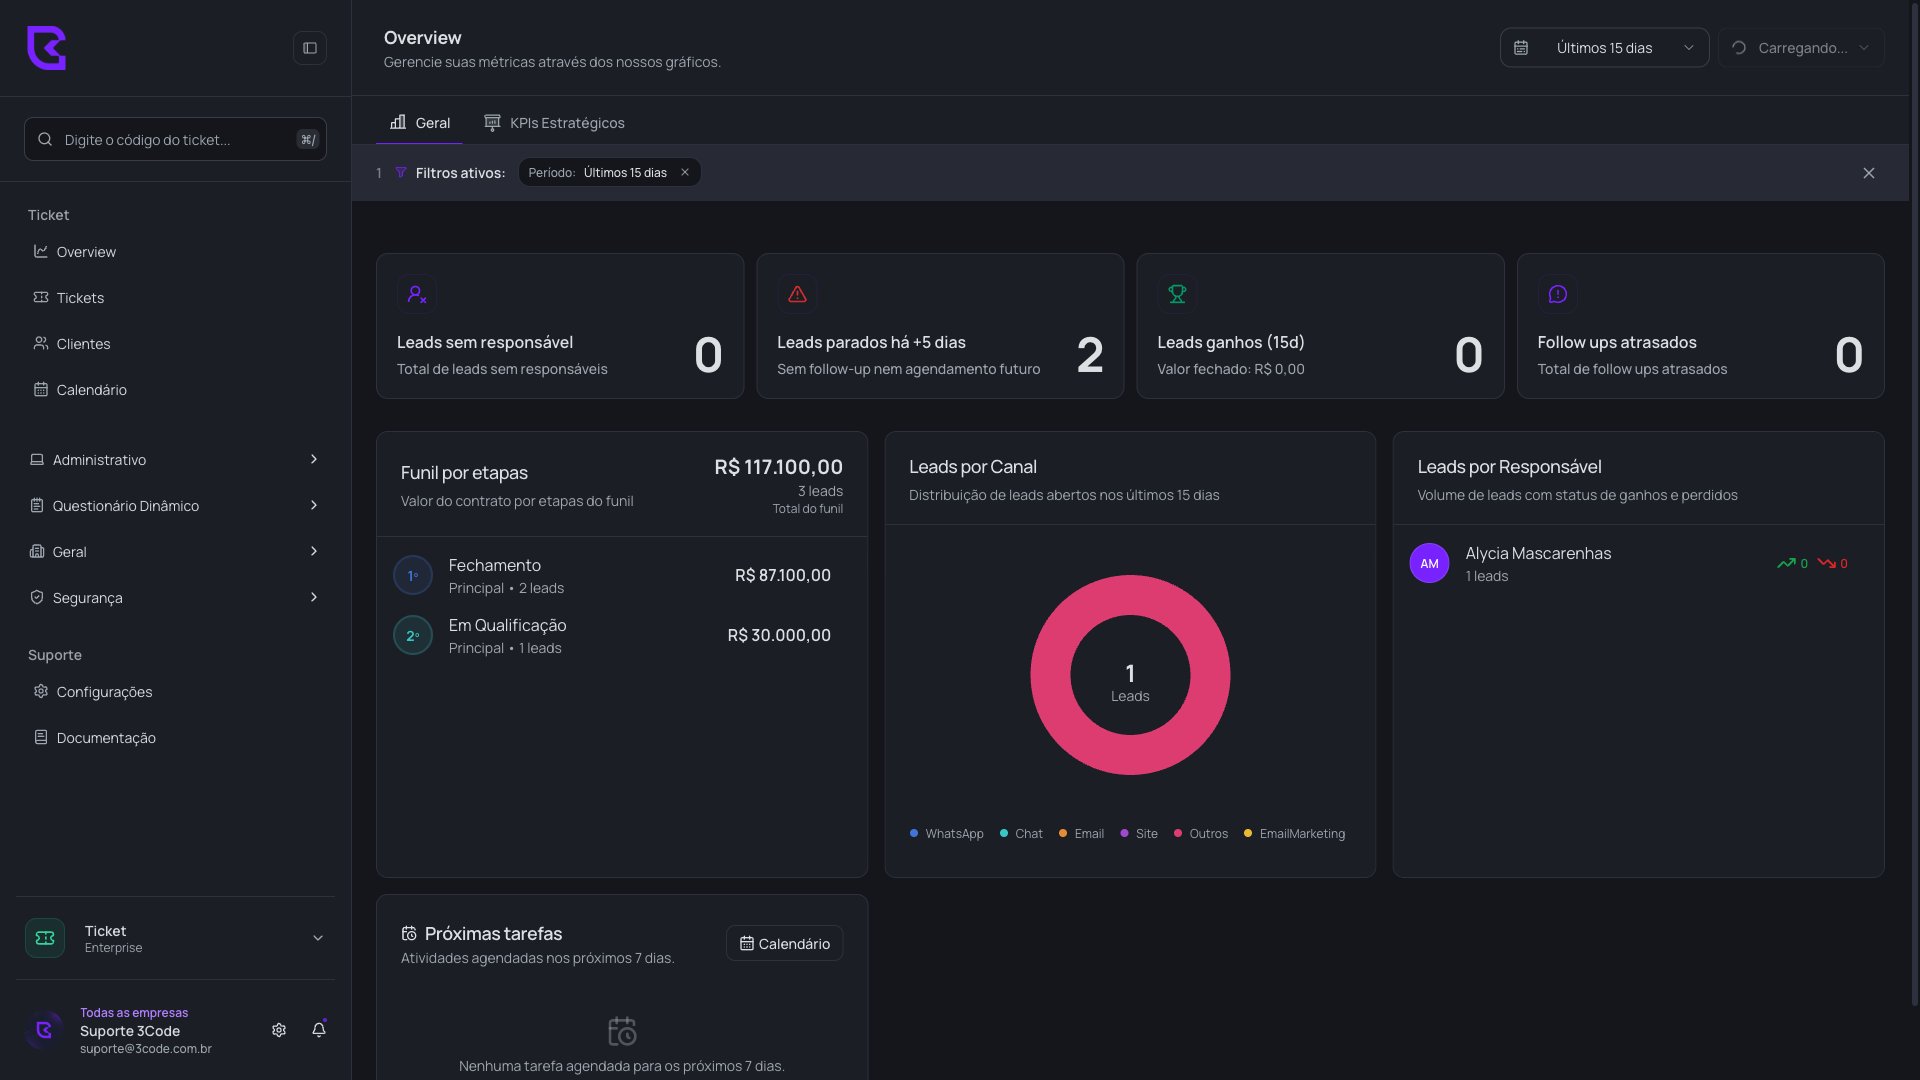Toggle the Site legend item

coord(1139,833)
